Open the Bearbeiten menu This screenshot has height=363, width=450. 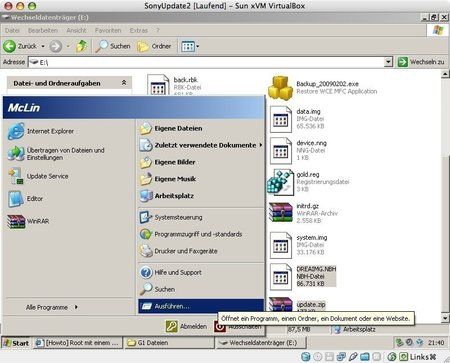tap(43, 30)
